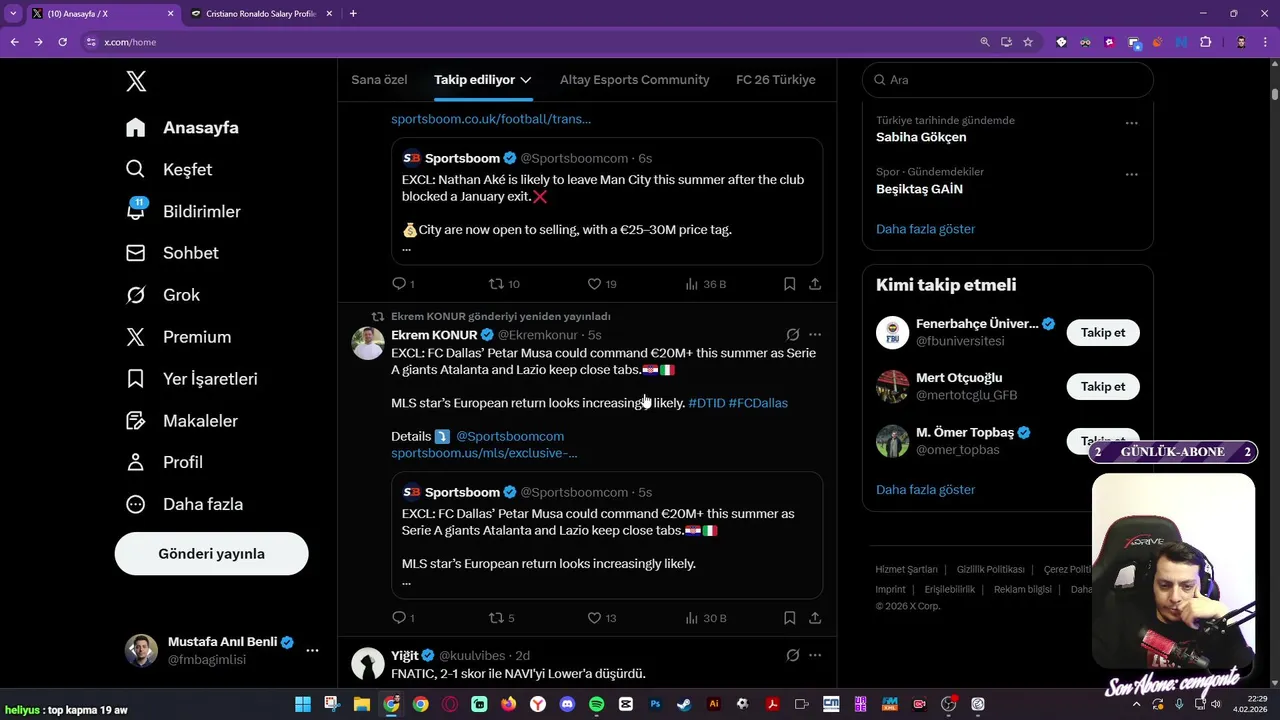Image resolution: width=1280 pixels, height=720 pixels.
Task: Switch to FC 26 Türkiye tab
Action: click(776, 80)
